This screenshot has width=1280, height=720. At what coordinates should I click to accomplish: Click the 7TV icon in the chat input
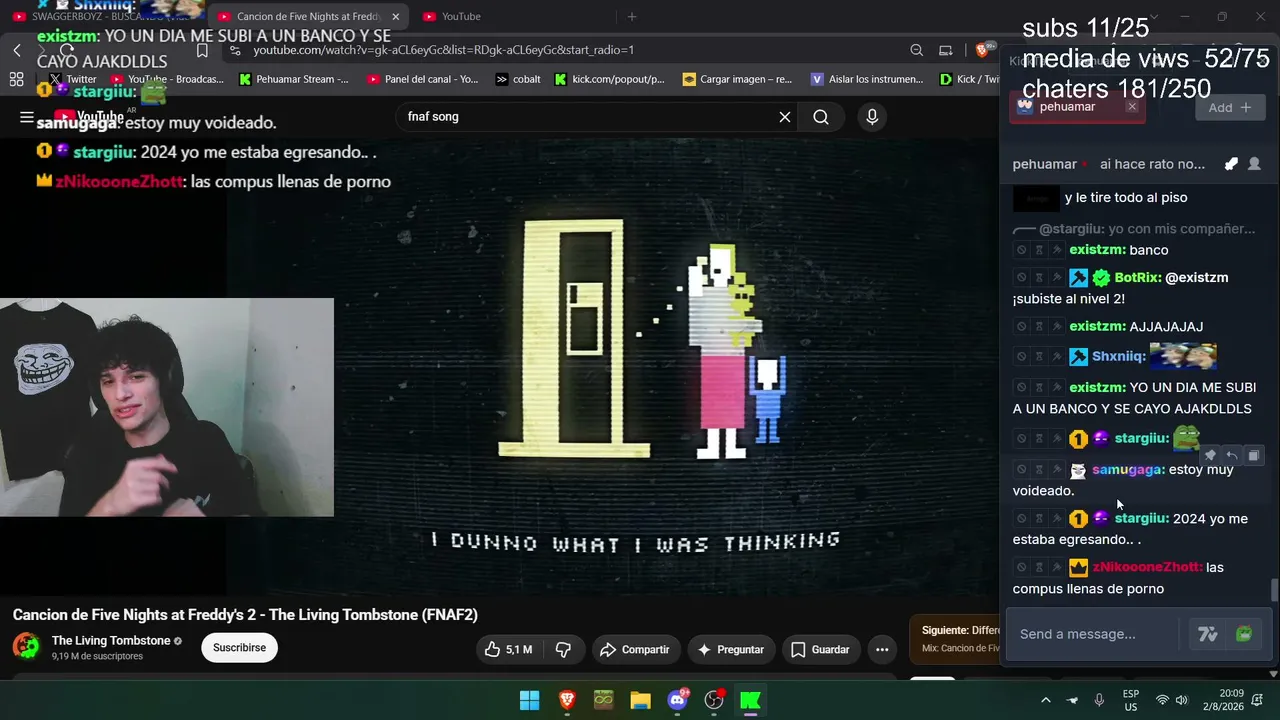pyautogui.click(x=1208, y=634)
